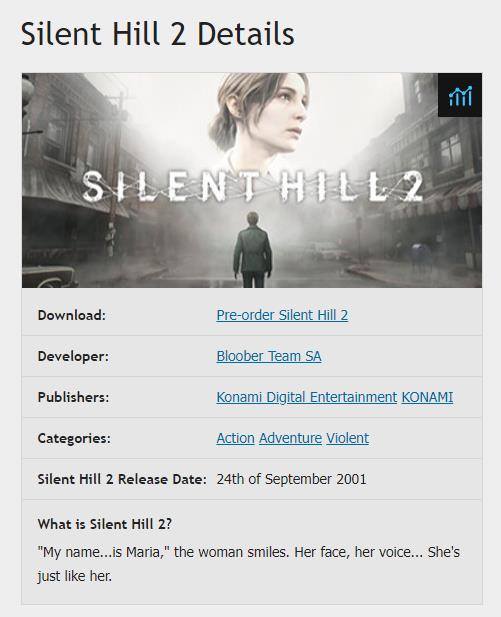Click the KONAMI publisher link
This screenshot has height=617, width=501.
click(x=427, y=397)
